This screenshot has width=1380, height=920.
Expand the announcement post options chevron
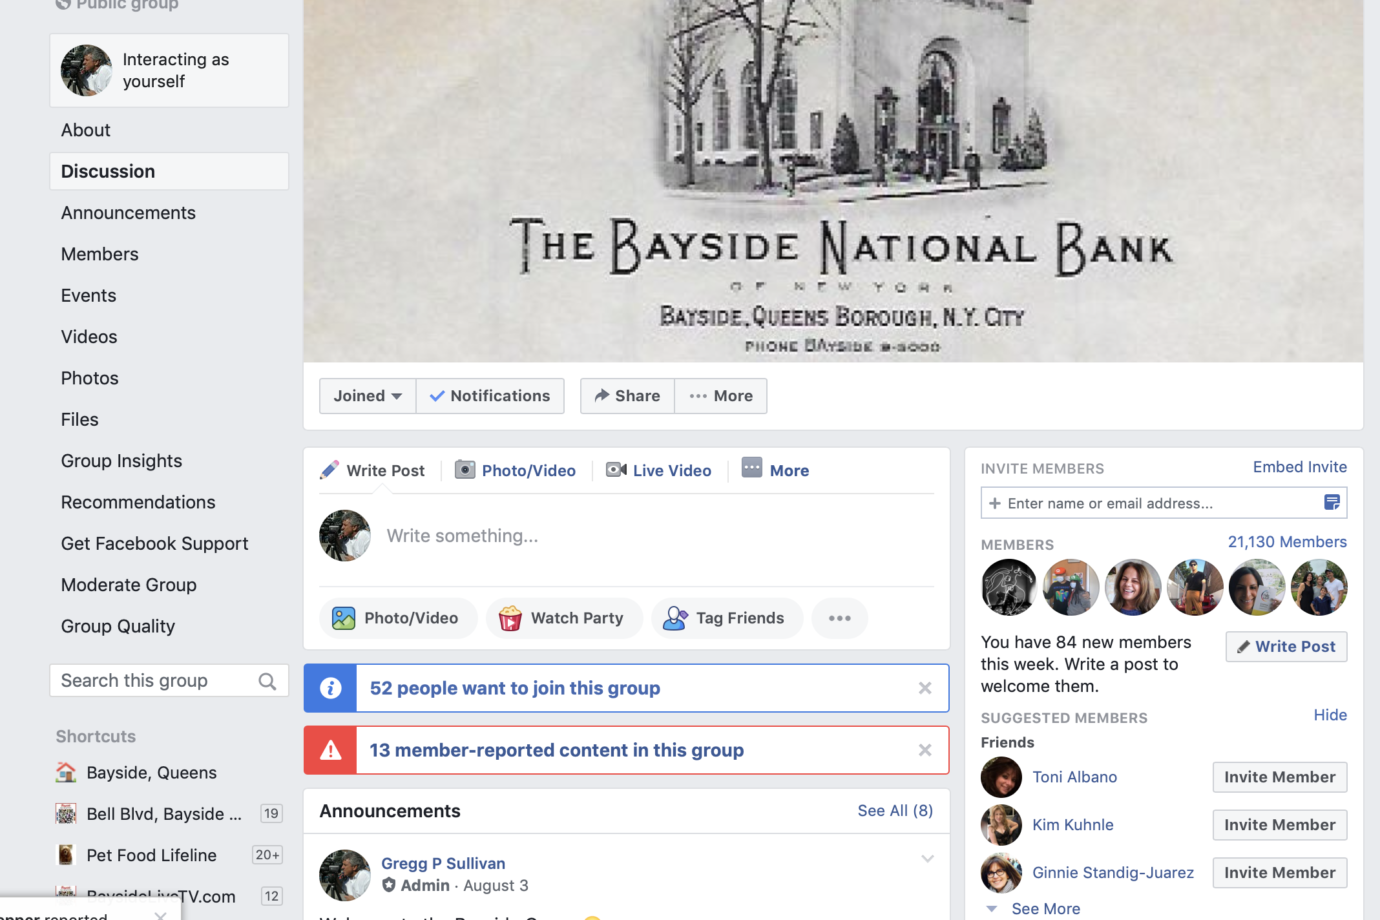(x=928, y=859)
